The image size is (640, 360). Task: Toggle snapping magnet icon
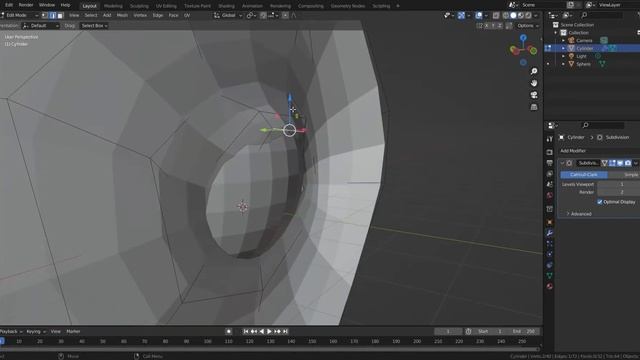(x=263, y=15)
